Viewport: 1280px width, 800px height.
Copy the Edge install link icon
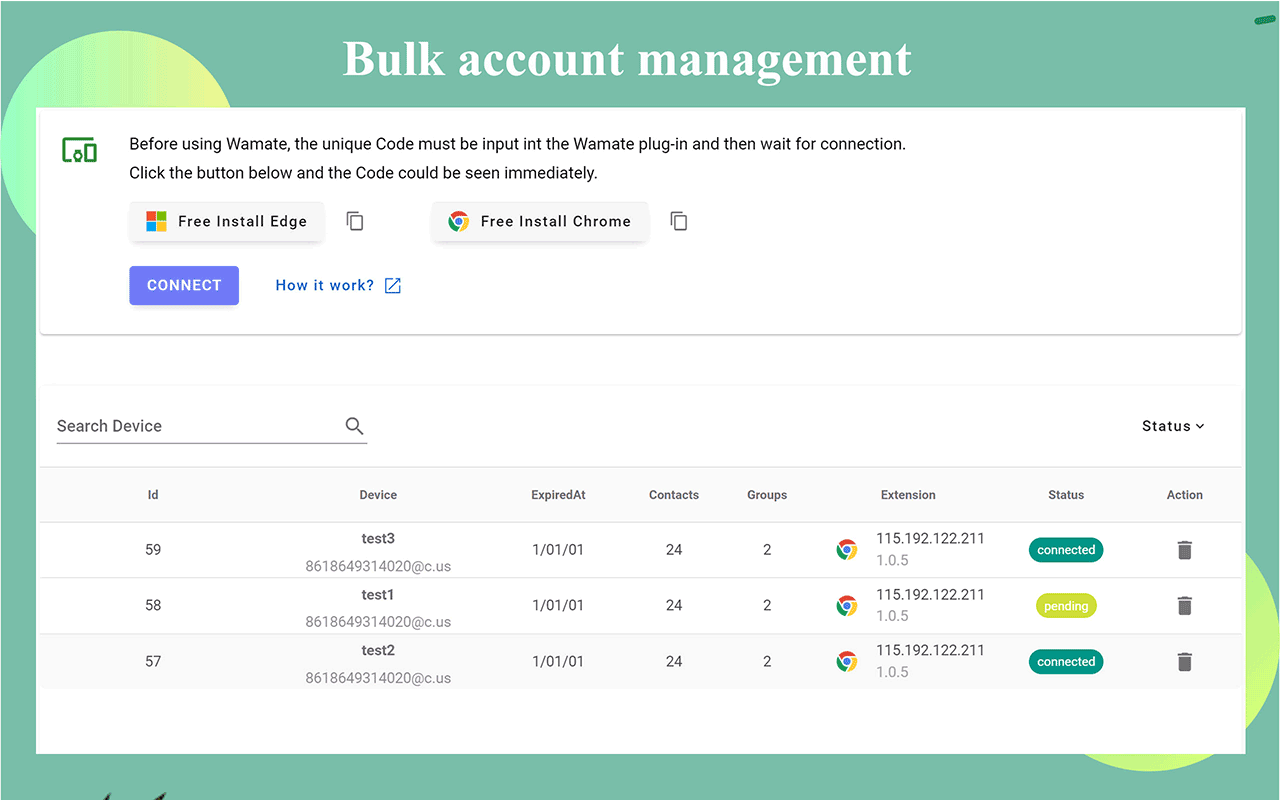click(355, 221)
